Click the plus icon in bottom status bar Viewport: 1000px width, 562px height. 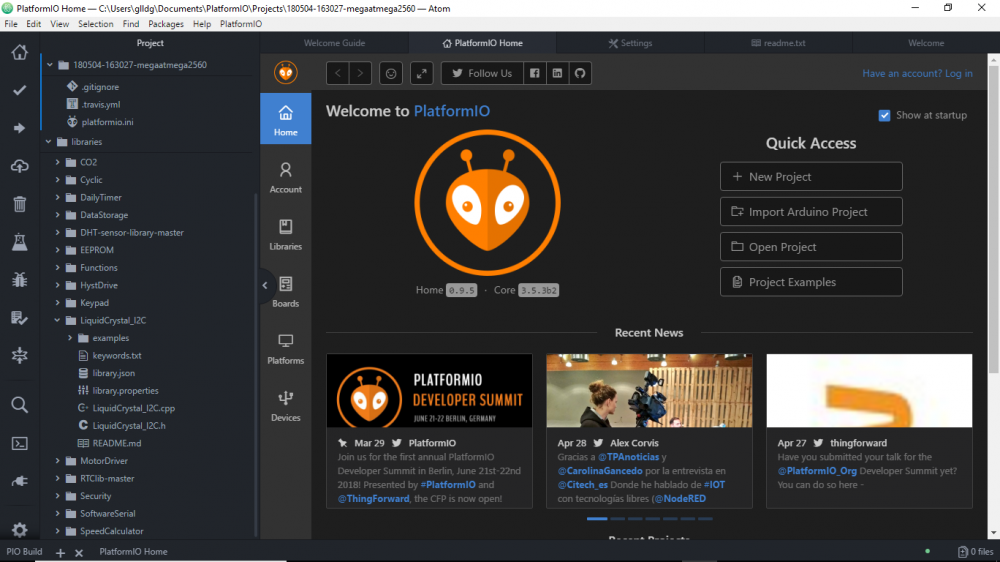point(60,552)
